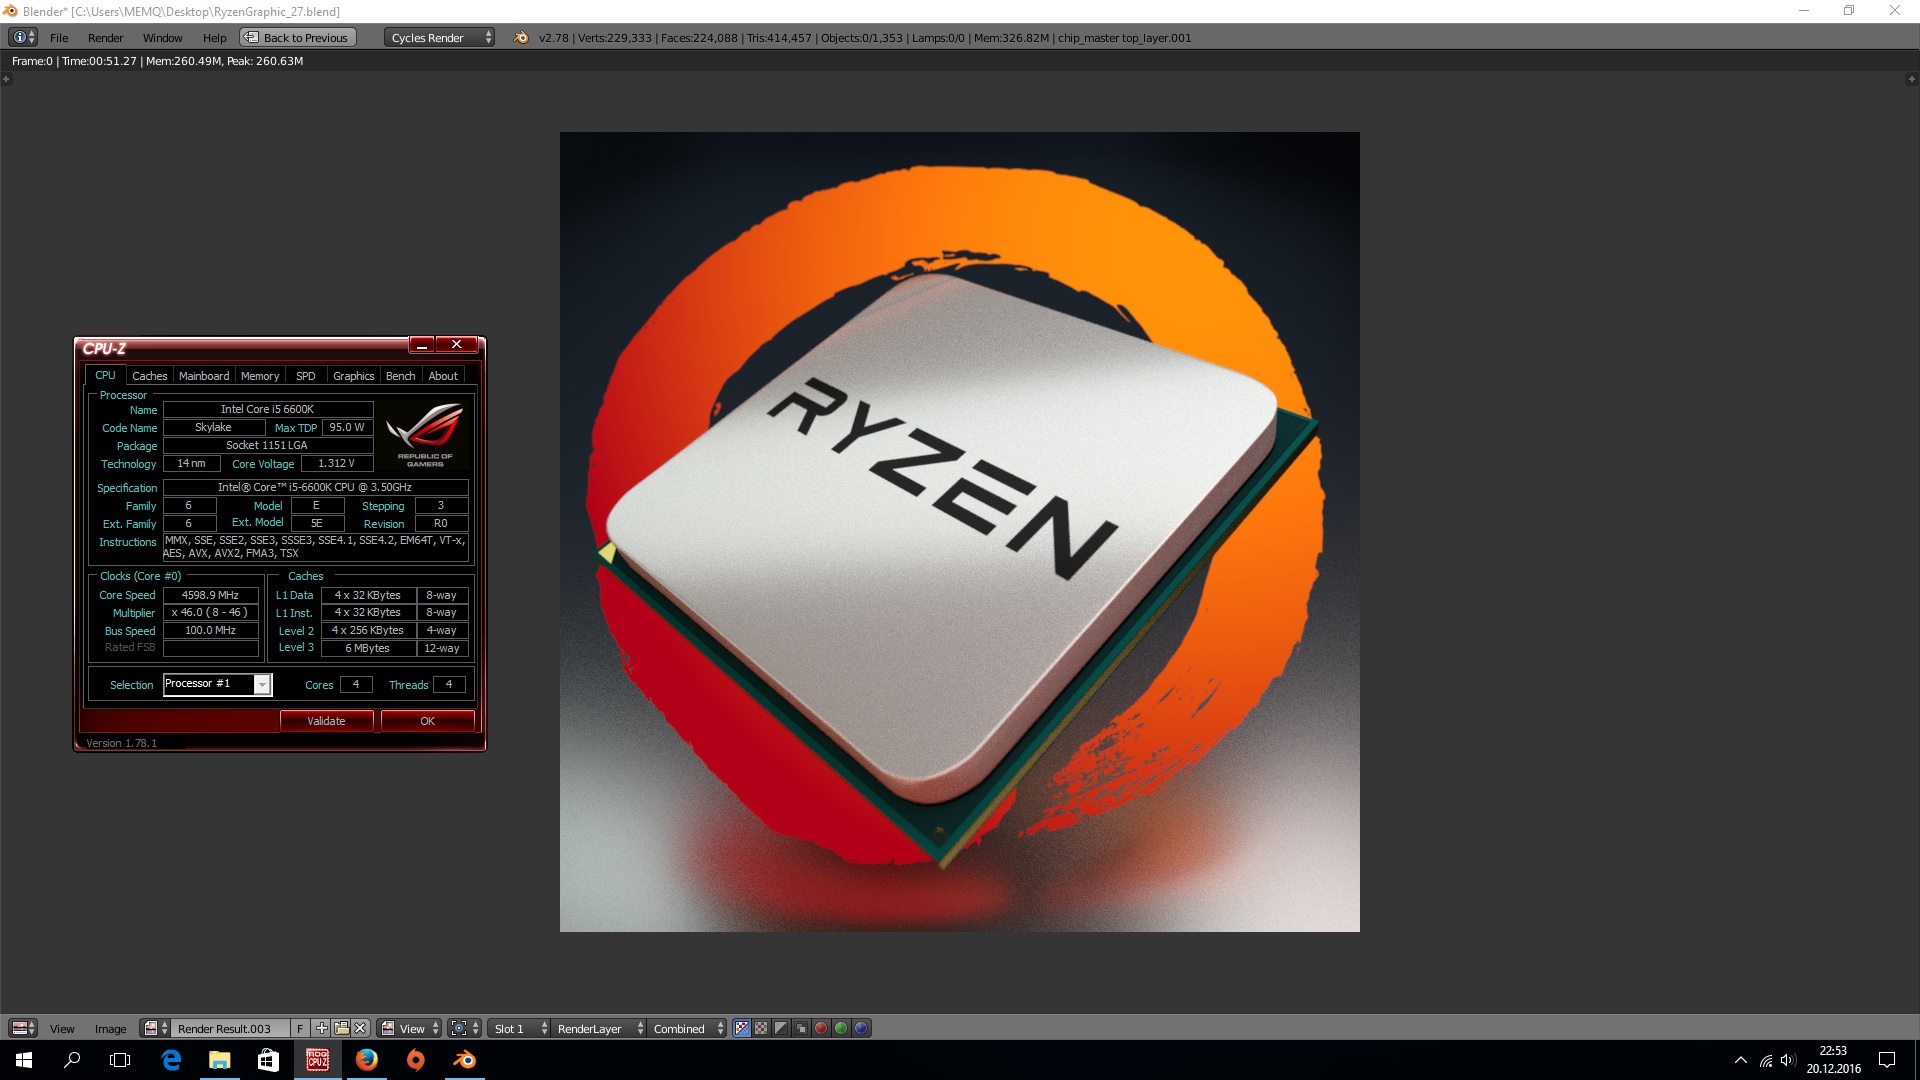Open the Cycles Render engine dropdown
1920x1080 pixels.
tap(439, 38)
